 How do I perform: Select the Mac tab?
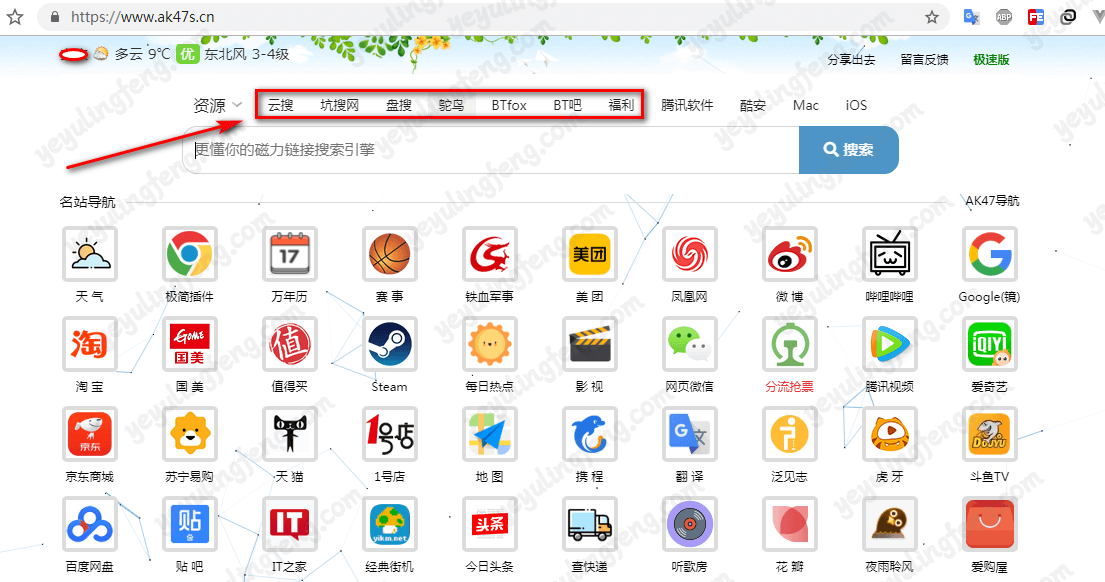(x=805, y=105)
